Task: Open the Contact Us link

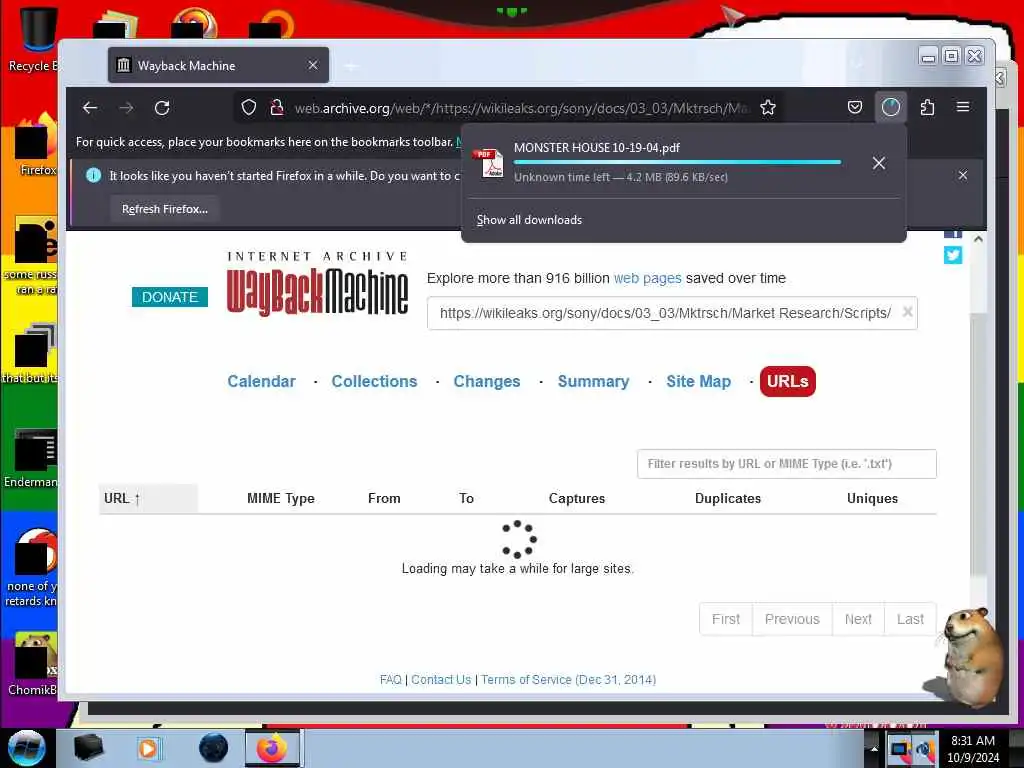Action: tap(441, 680)
